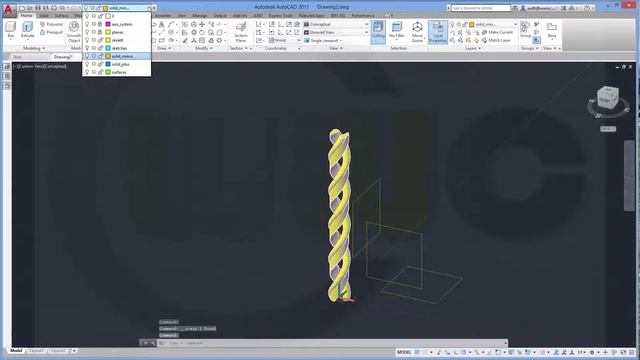Click the workspace switching gear in status bar
640x360 pixels.
point(592,352)
